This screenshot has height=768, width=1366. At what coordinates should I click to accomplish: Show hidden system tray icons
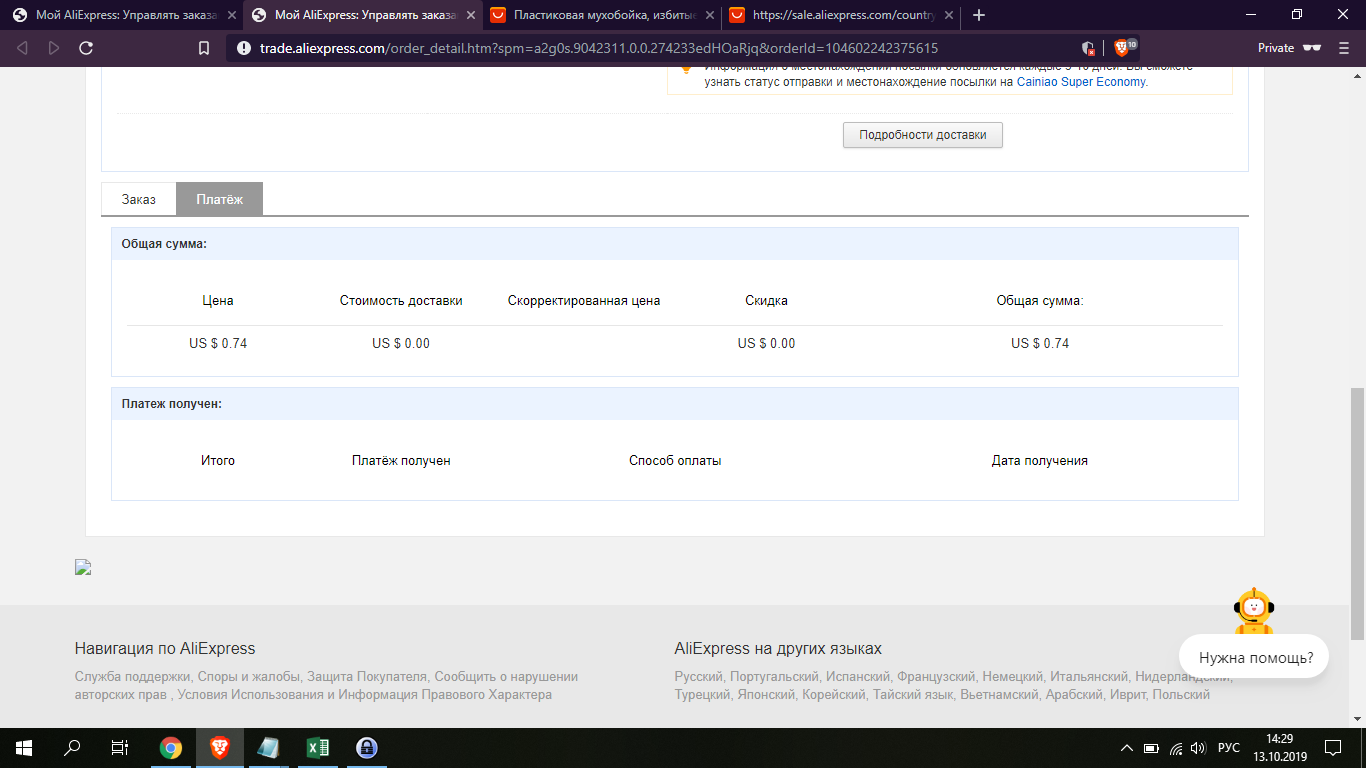[x=1127, y=747]
